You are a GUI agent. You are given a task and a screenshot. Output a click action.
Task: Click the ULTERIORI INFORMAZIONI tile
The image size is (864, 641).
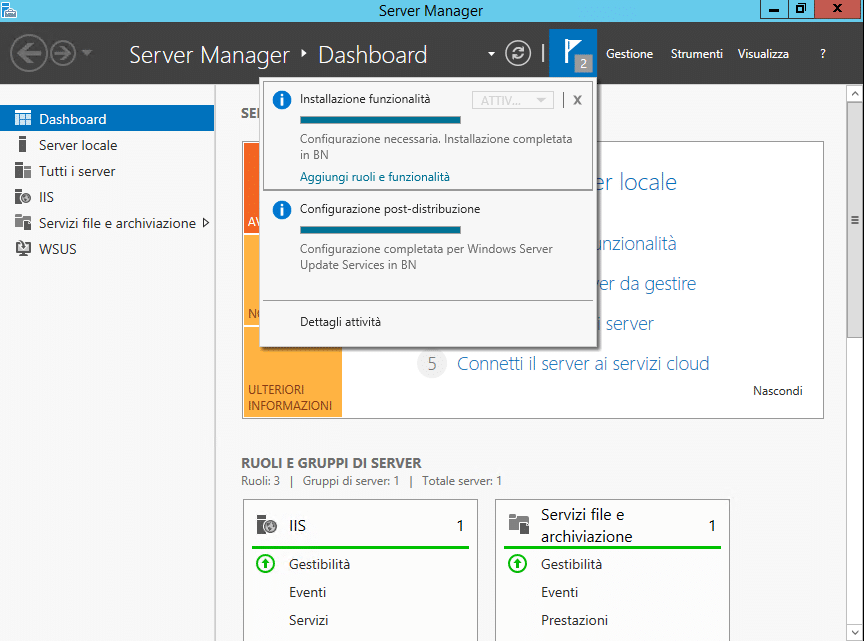coord(293,372)
